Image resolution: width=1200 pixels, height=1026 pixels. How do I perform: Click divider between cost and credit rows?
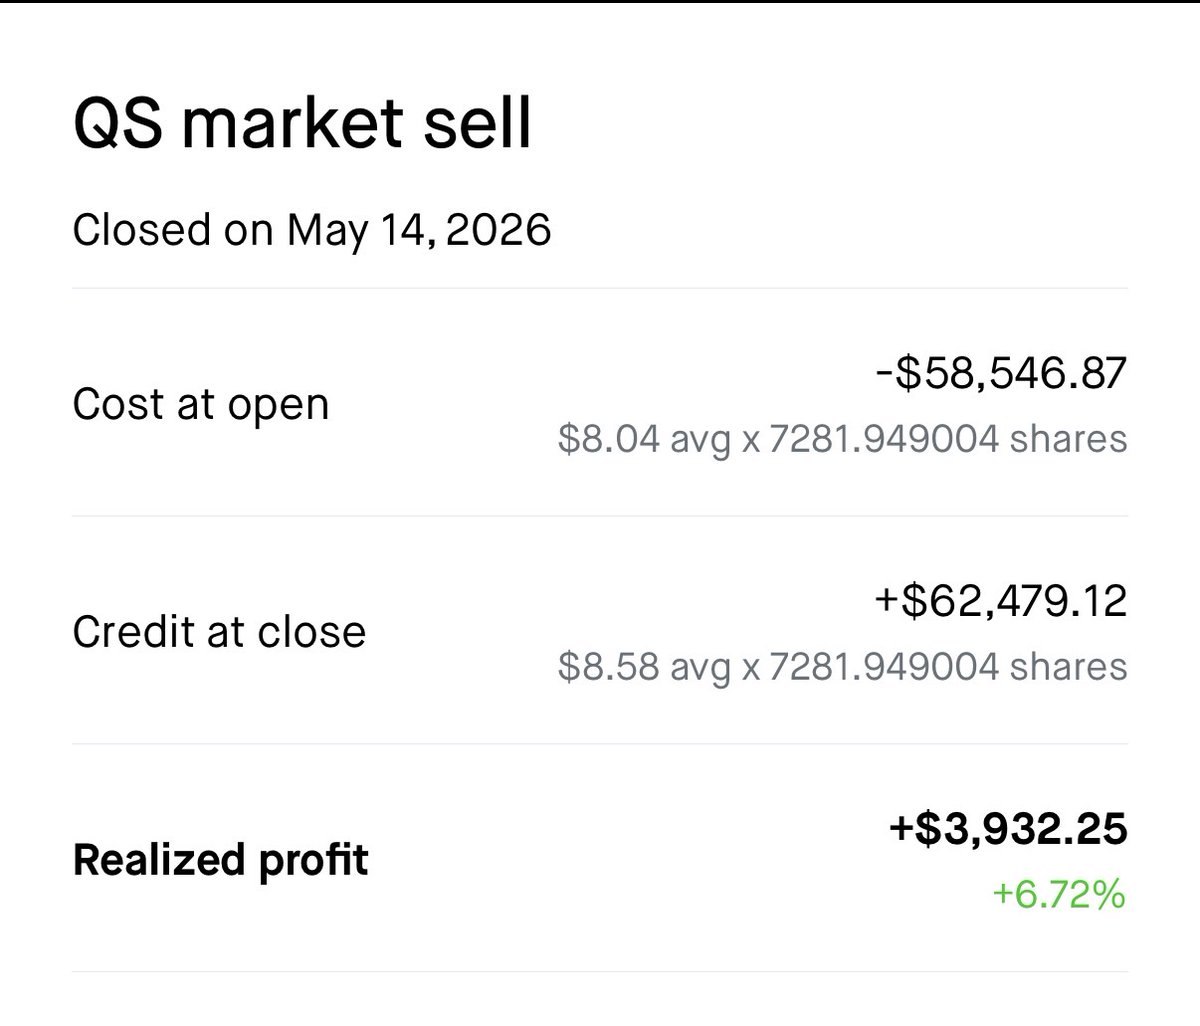pos(600,516)
